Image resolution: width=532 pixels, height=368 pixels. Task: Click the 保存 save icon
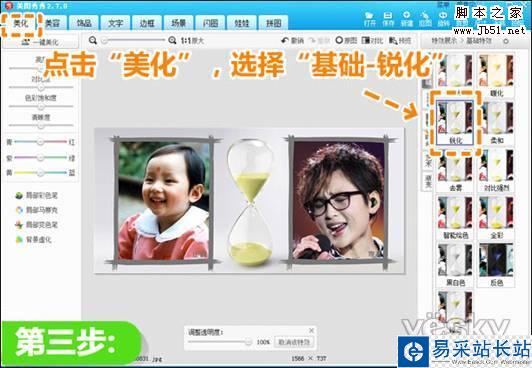(x=388, y=19)
